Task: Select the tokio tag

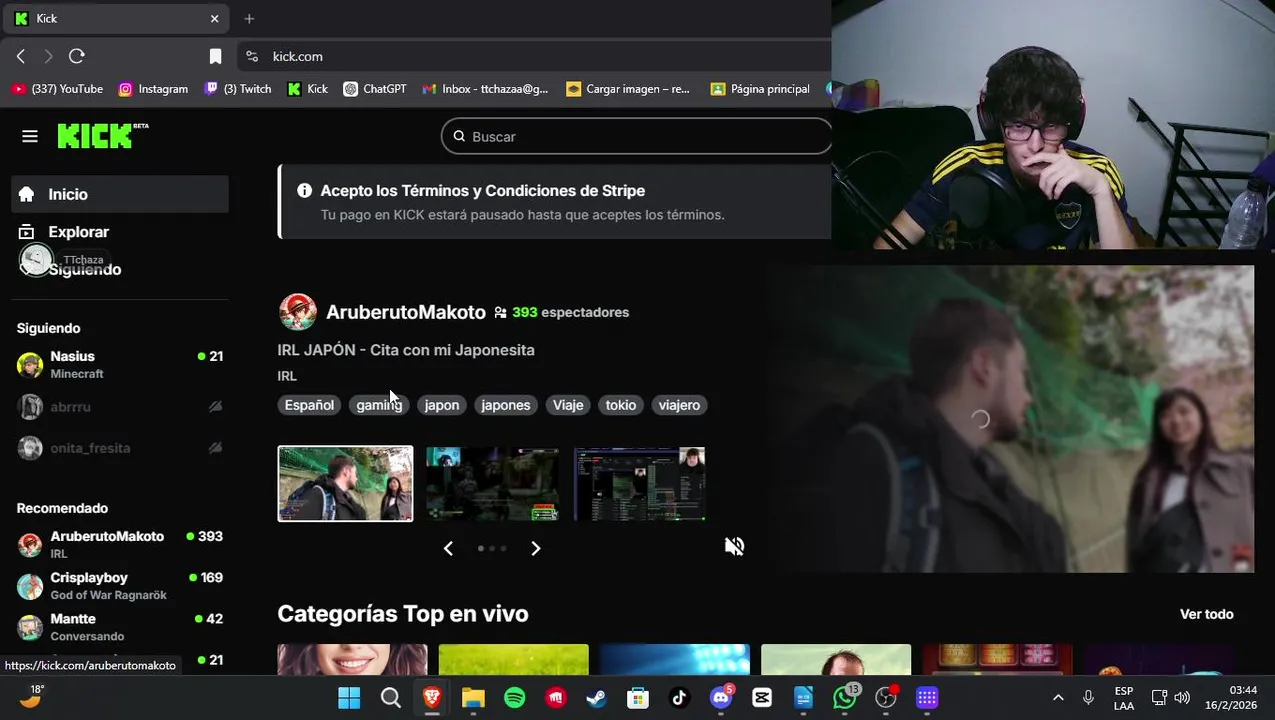Action: [620, 405]
